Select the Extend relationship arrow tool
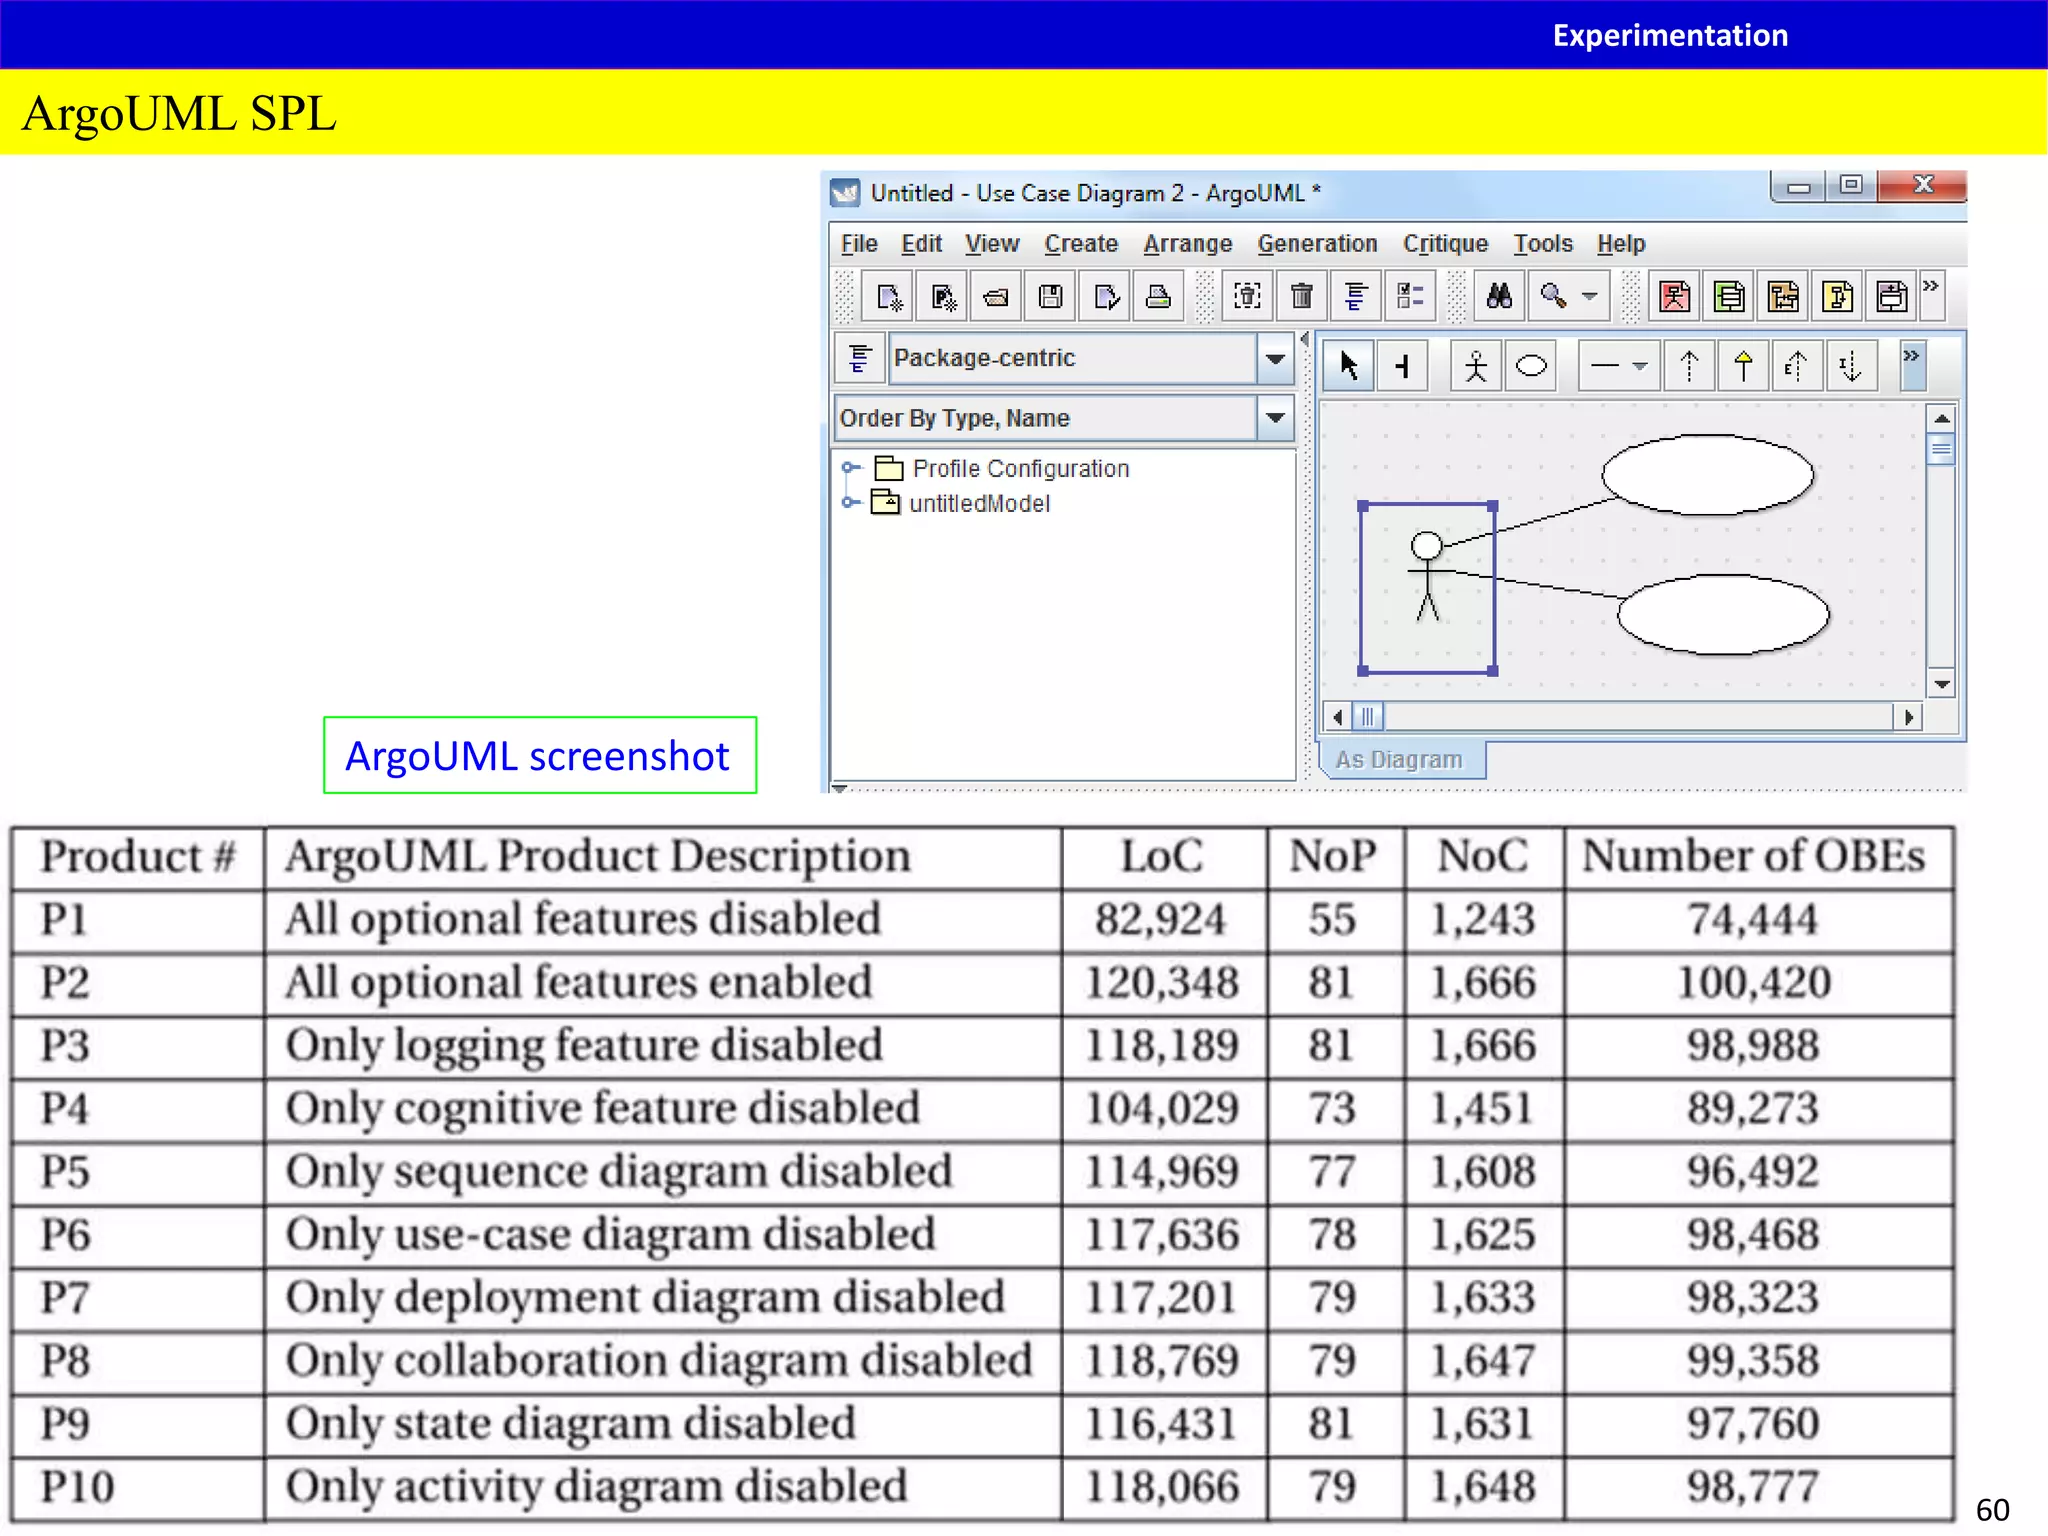 (1796, 366)
